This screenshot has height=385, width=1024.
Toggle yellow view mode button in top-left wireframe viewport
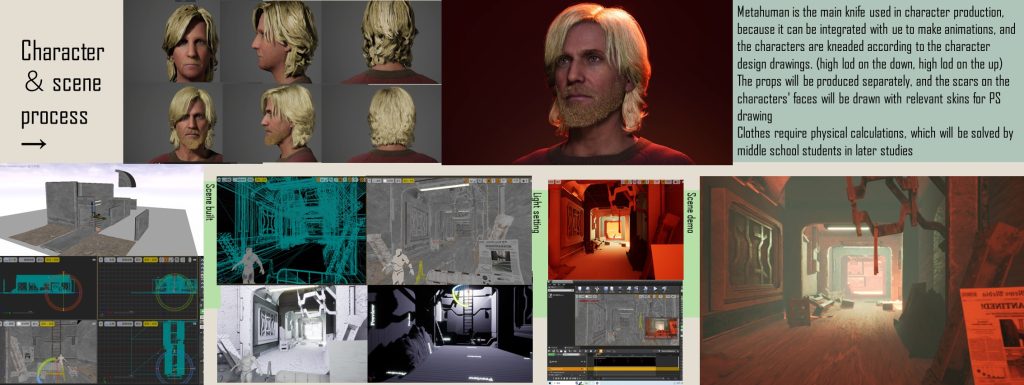52,260
